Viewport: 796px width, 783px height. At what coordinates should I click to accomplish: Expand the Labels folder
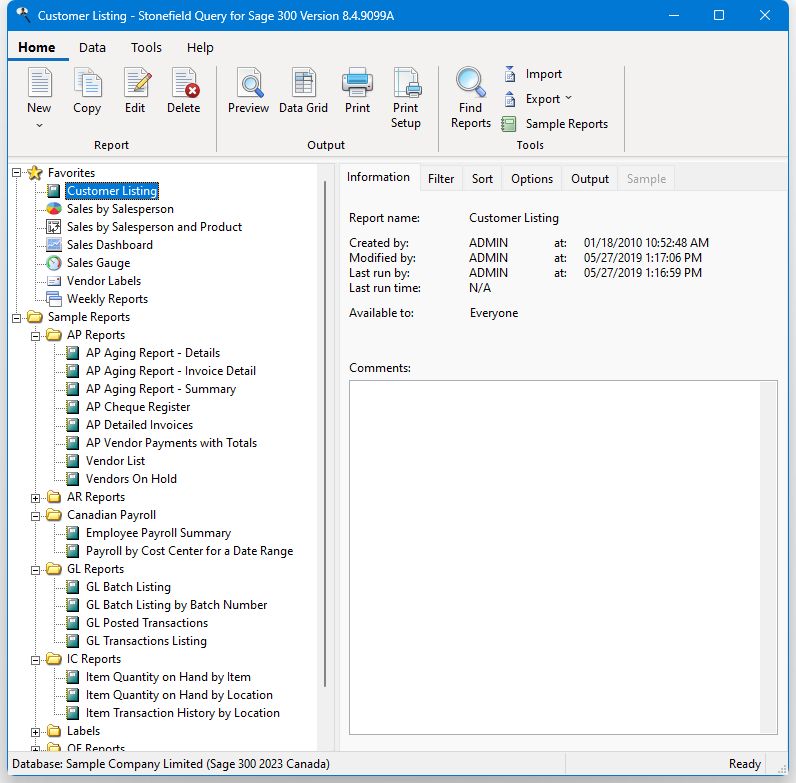[x=36, y=732]
